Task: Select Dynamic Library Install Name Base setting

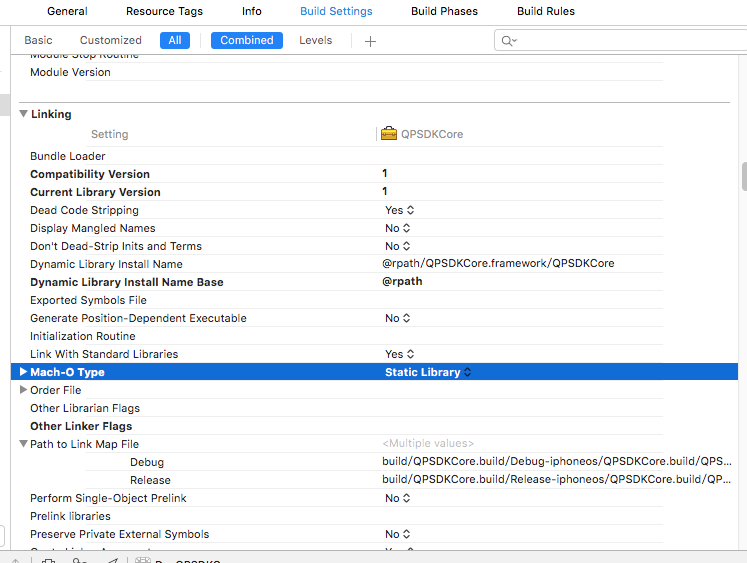Action: pos(127,282)
